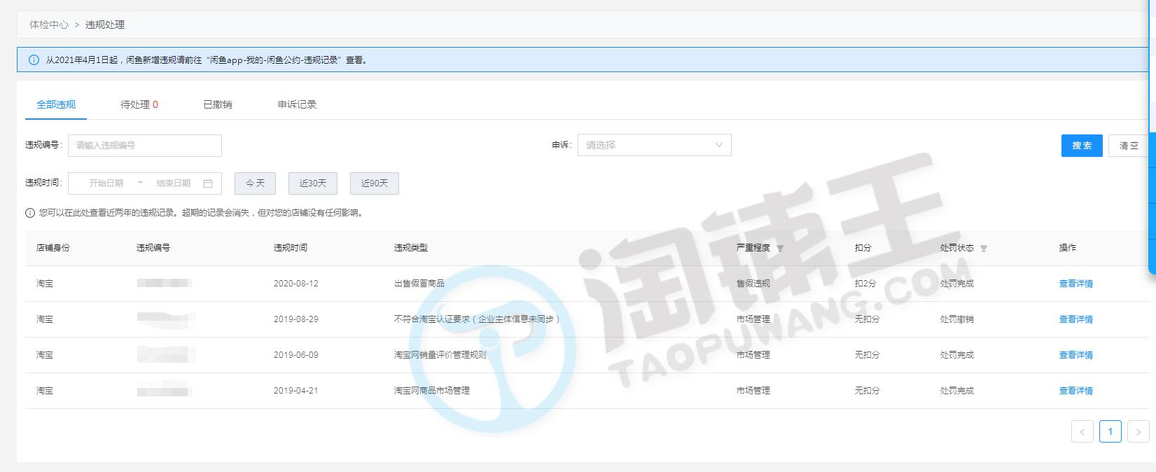
Task: Select the 近30天 quick date button
Action: [x=313, y=183]
